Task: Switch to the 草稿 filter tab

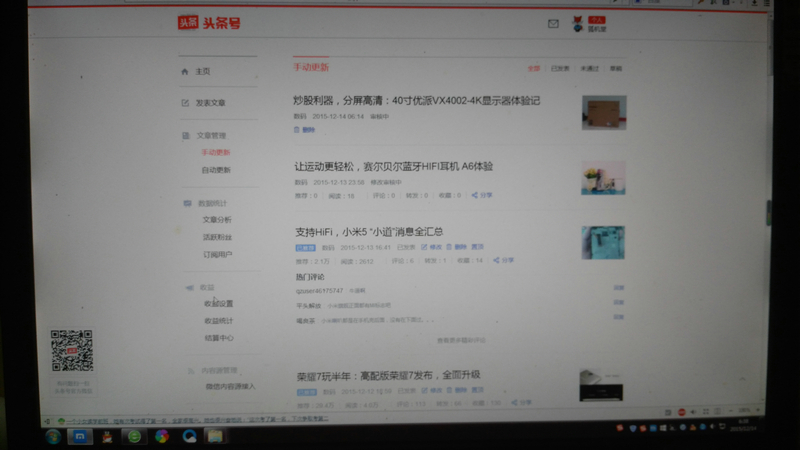Action: [x=616, y=68]
